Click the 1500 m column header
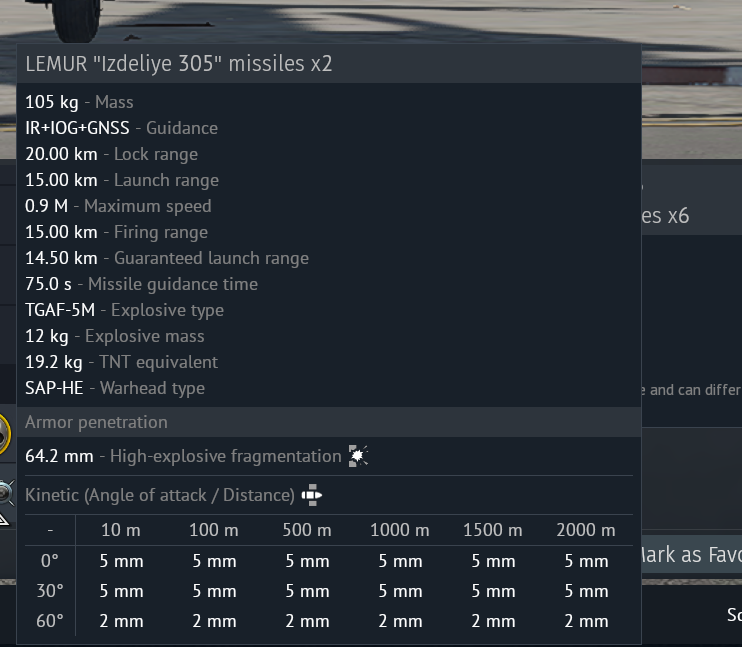 point(493,530)
